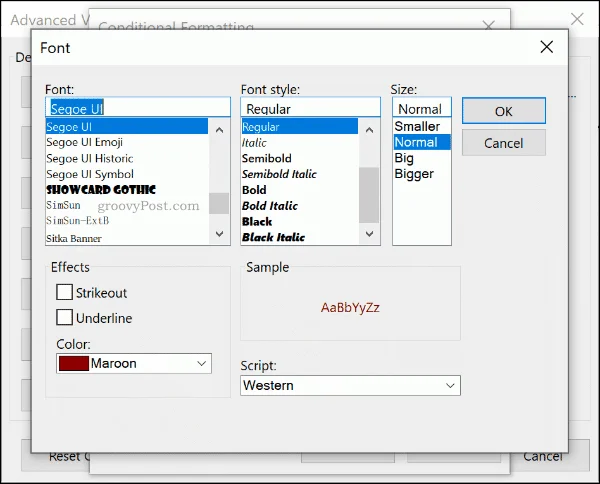600x484 pixels.
Task: Select Regular font style in list
Action: [300, 126]
